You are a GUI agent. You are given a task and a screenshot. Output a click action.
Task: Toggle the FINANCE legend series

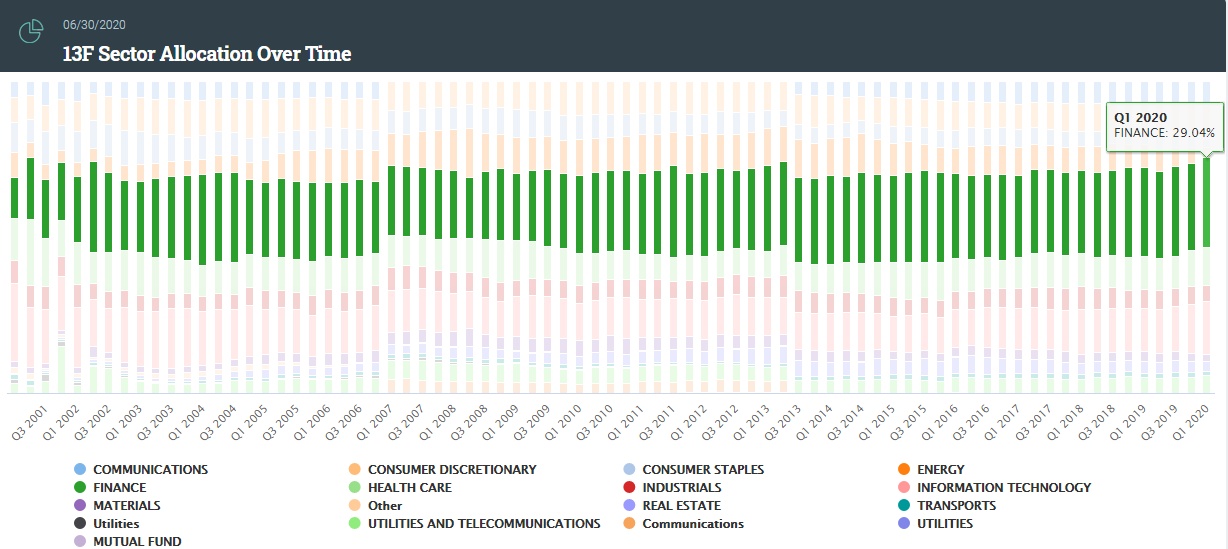[119, 487]
